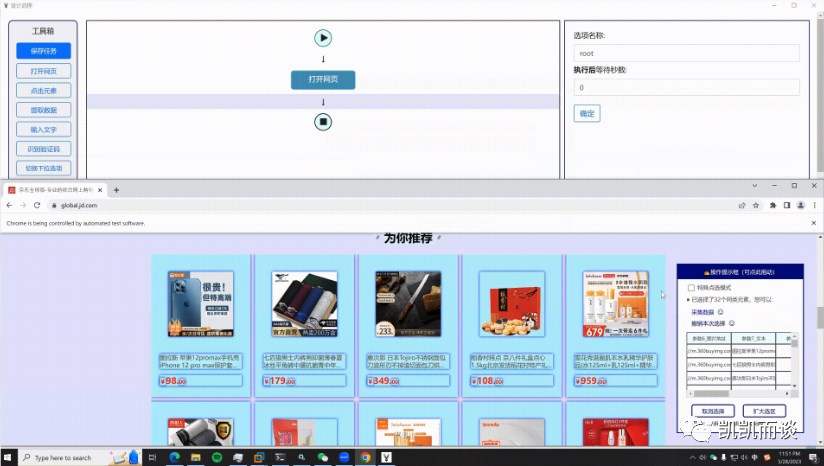824x466 pixels.
Task: Click the 参数7_文本 column header
Action: coord(754,339)
